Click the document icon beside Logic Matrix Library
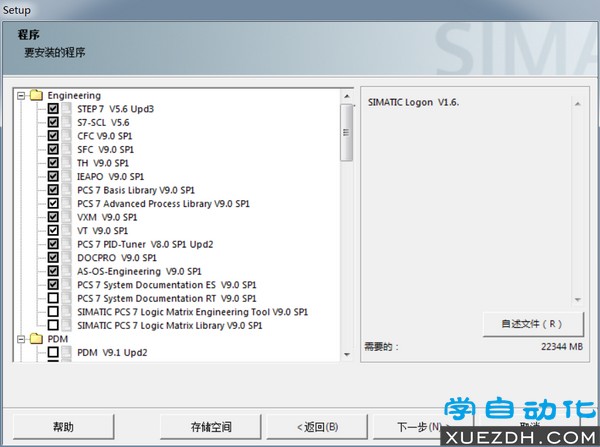The image size is (600, 447). [x=67, y=325]
